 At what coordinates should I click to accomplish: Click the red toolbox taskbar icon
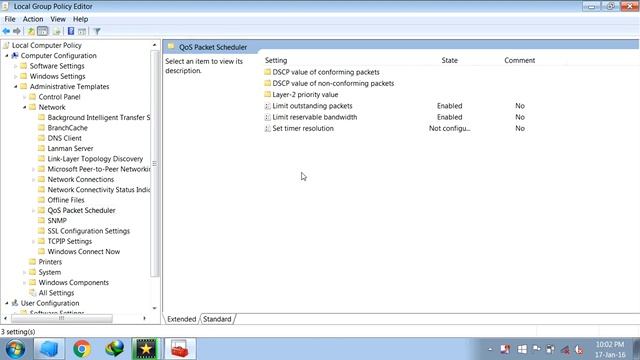click(x=180, y=349)
